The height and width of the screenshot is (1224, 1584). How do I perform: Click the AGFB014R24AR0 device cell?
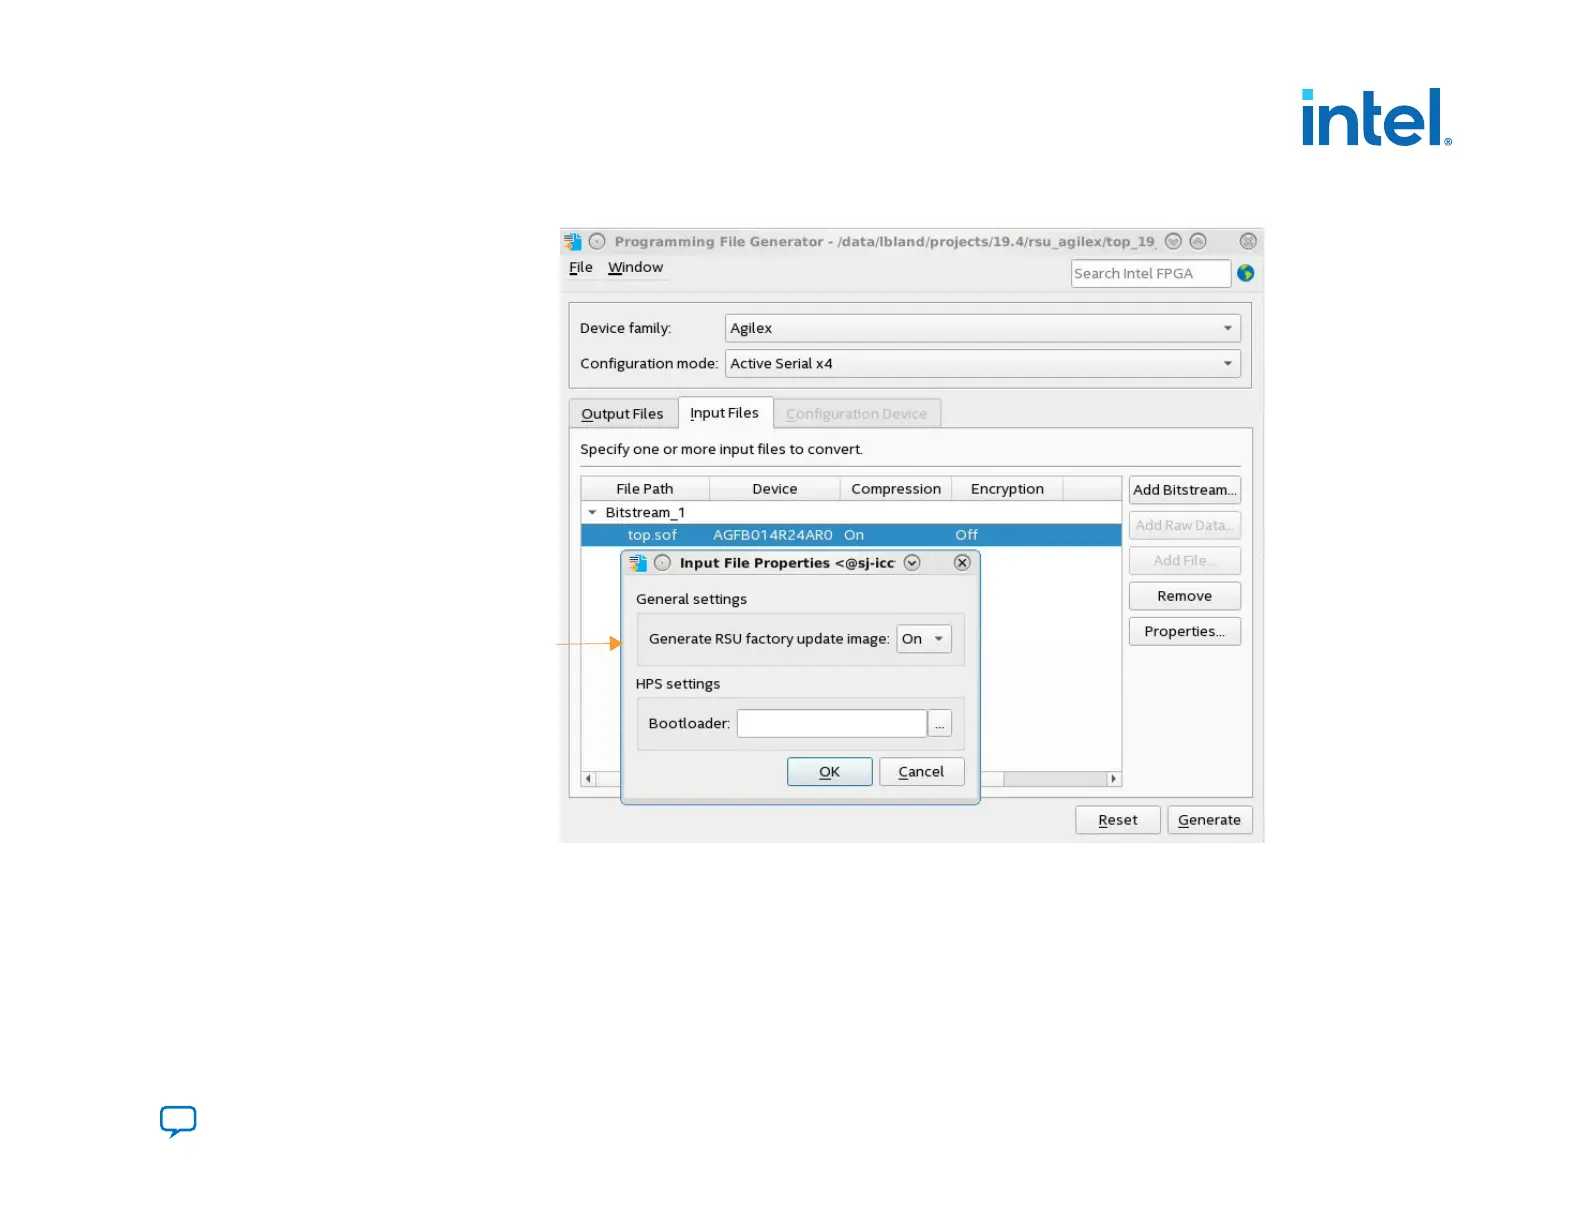point(773,535)
